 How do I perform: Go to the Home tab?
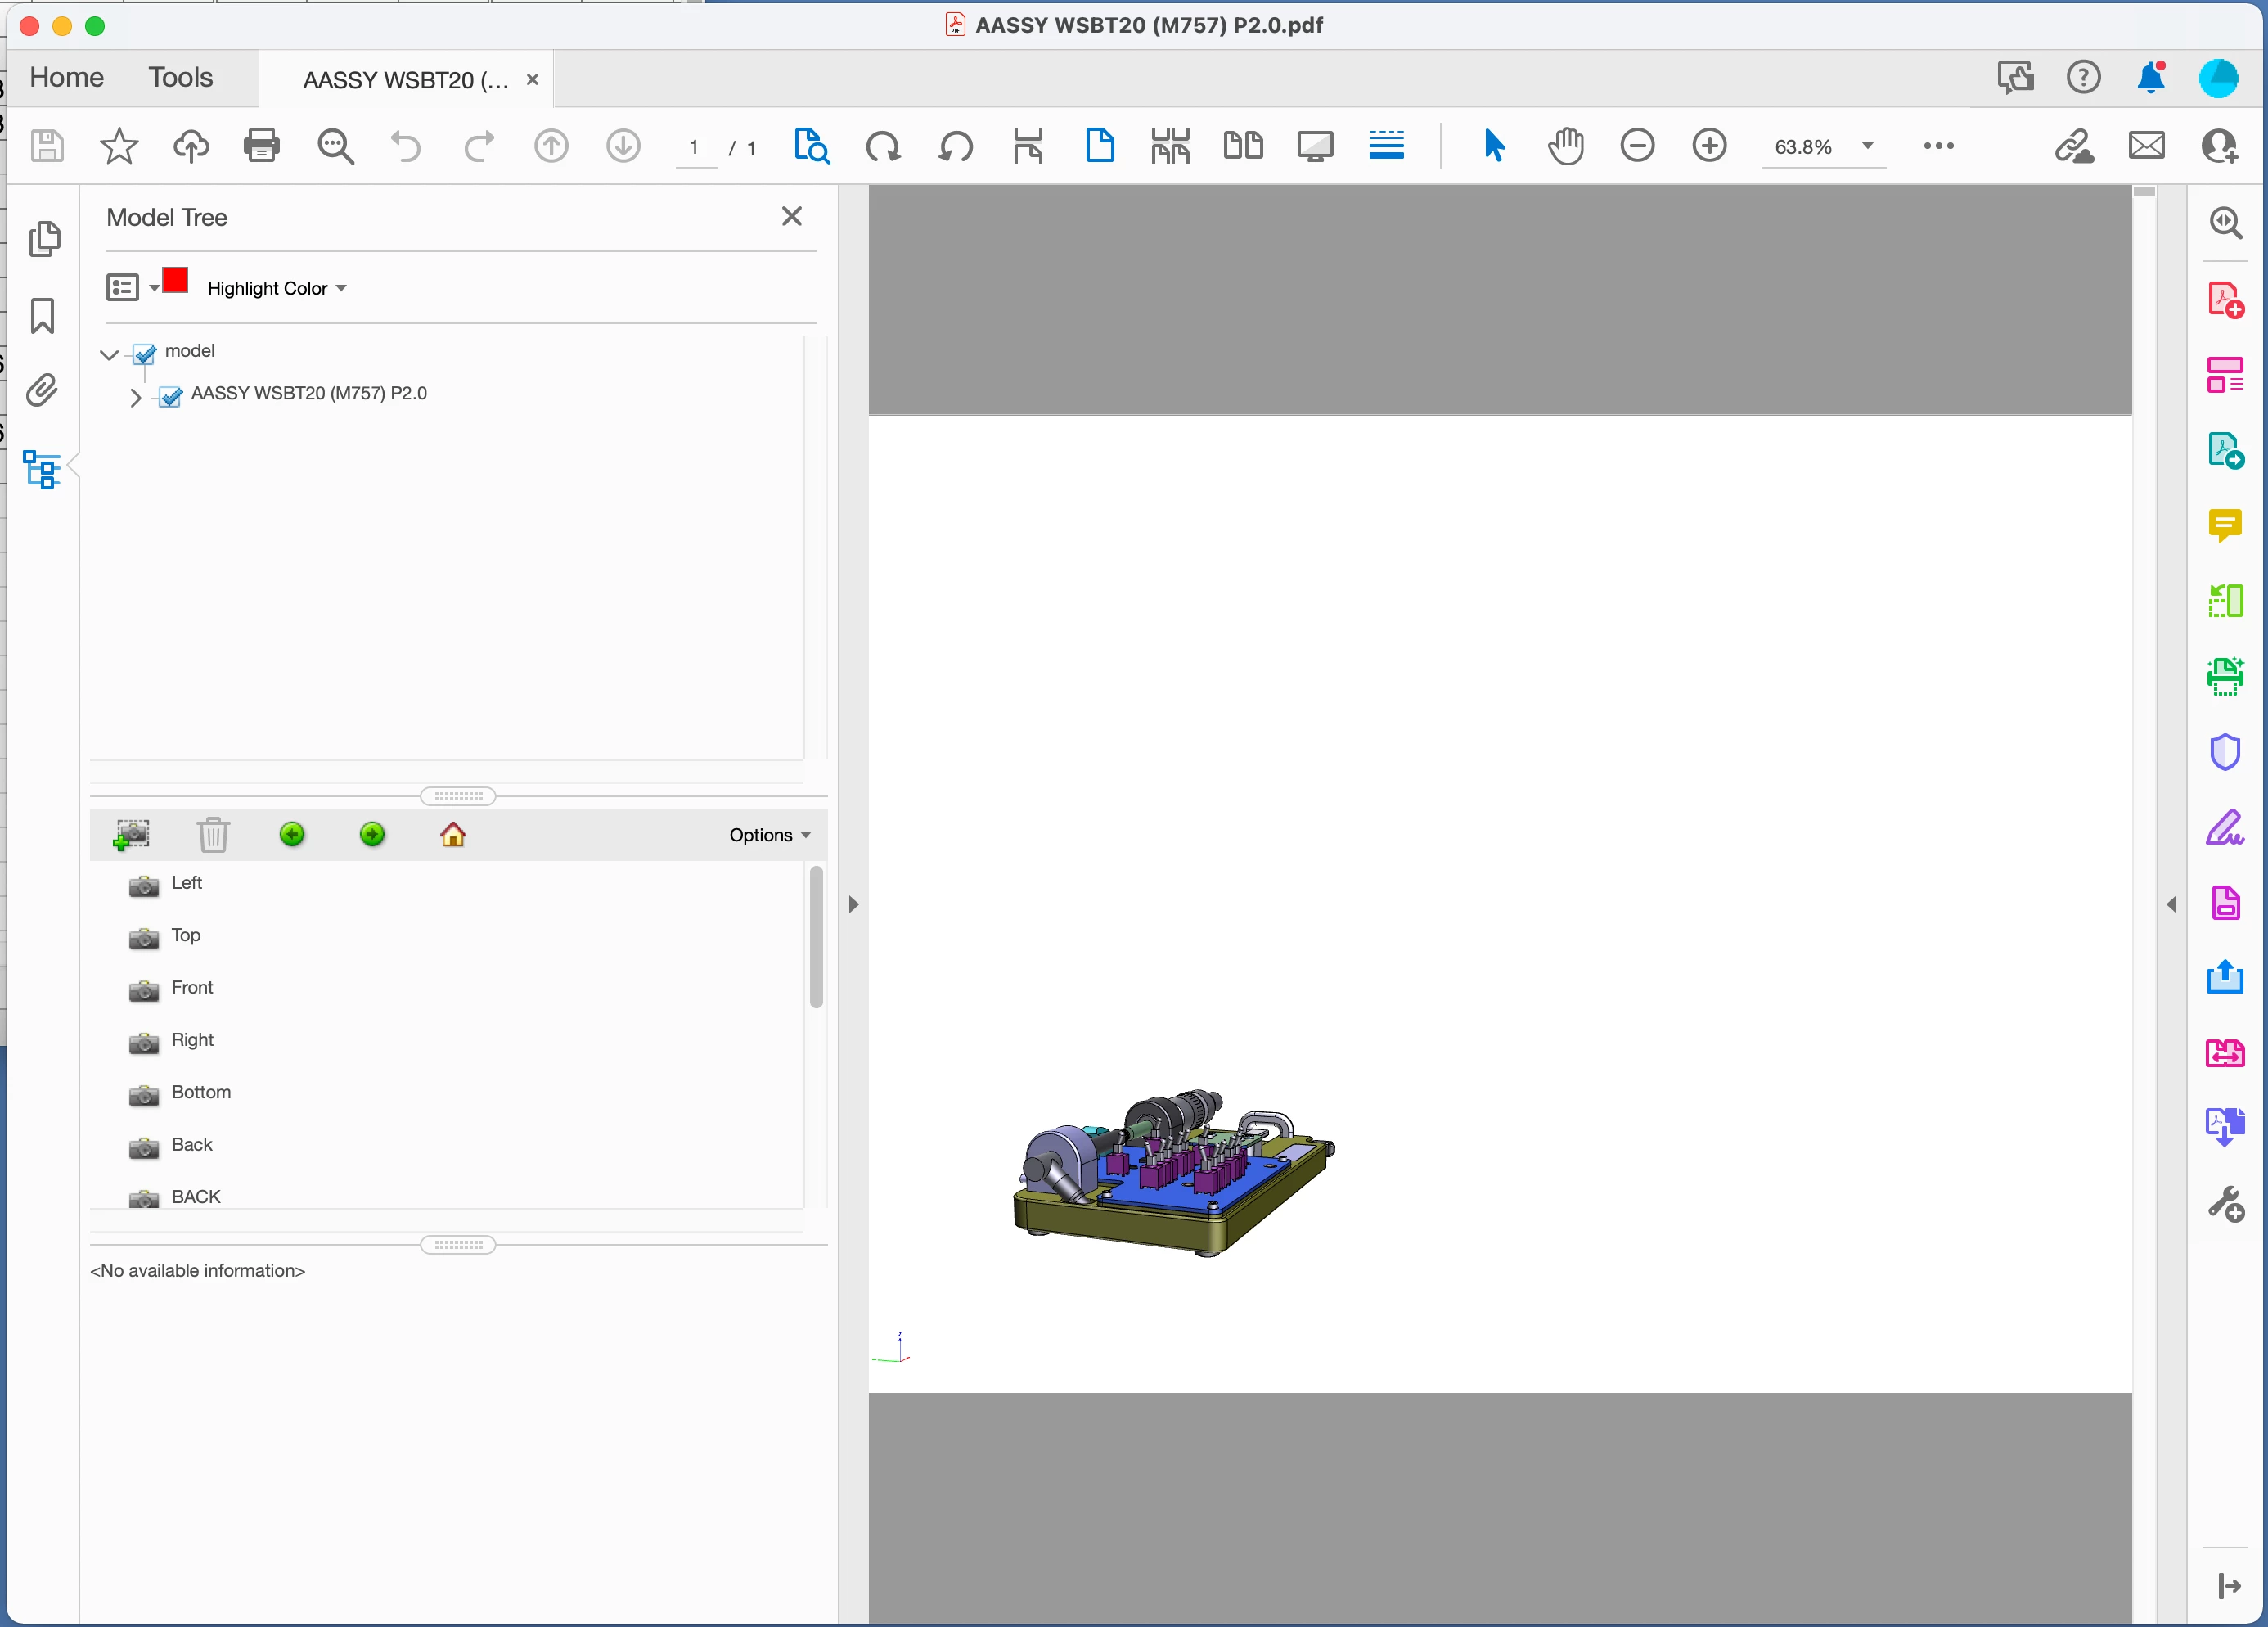click(66, 78)
